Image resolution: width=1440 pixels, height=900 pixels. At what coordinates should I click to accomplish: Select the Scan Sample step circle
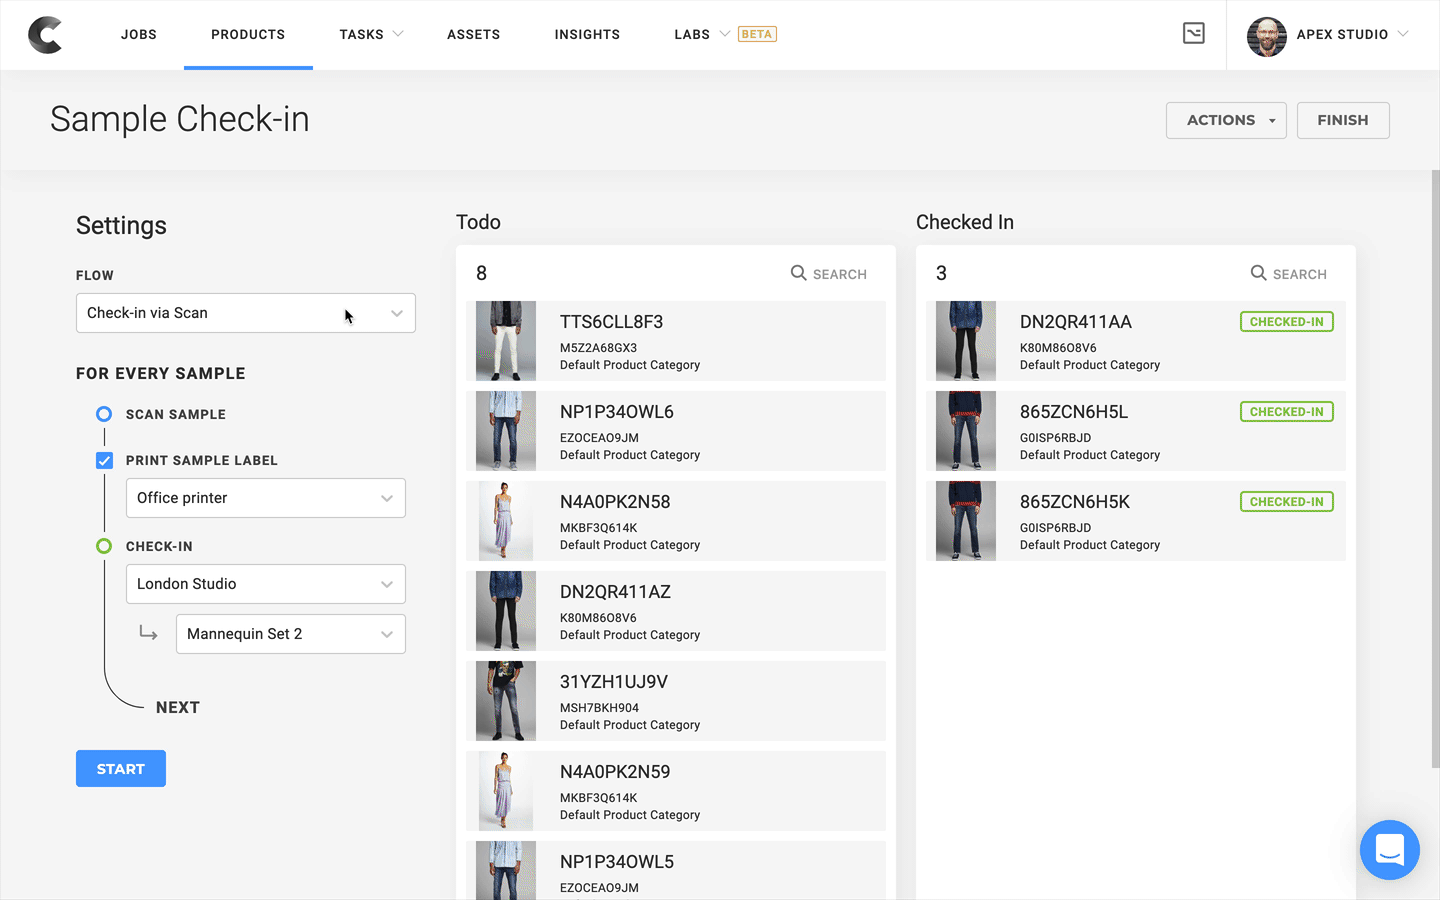pyautogui.click(x=104, y=414)
